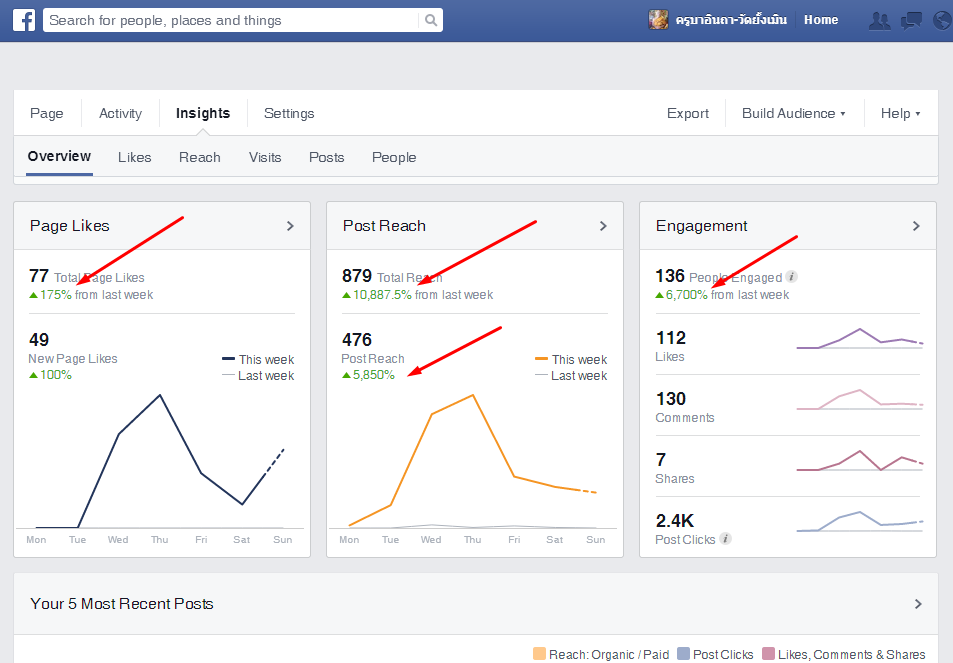Viewport: 953px width, 663px height.
Task: Click the orange Post Reach line chart
Action: pyautogui.click(x=473, y=461)
